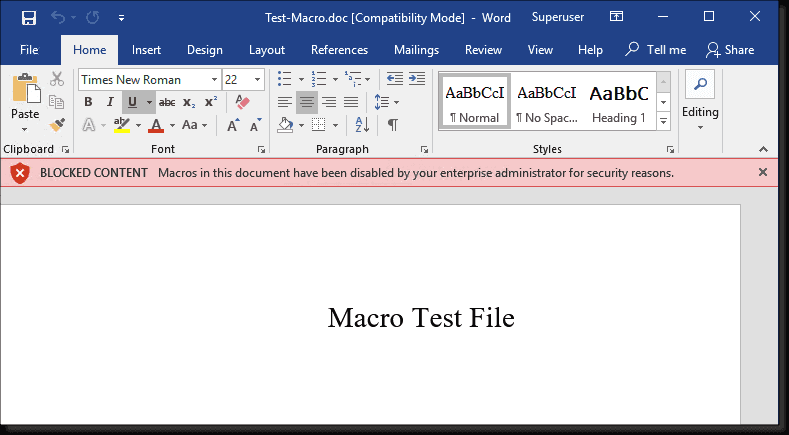Screen dimensions: 789x435
Task: Expand the Styles gallery More arrow
Action: tap(664, 121)
